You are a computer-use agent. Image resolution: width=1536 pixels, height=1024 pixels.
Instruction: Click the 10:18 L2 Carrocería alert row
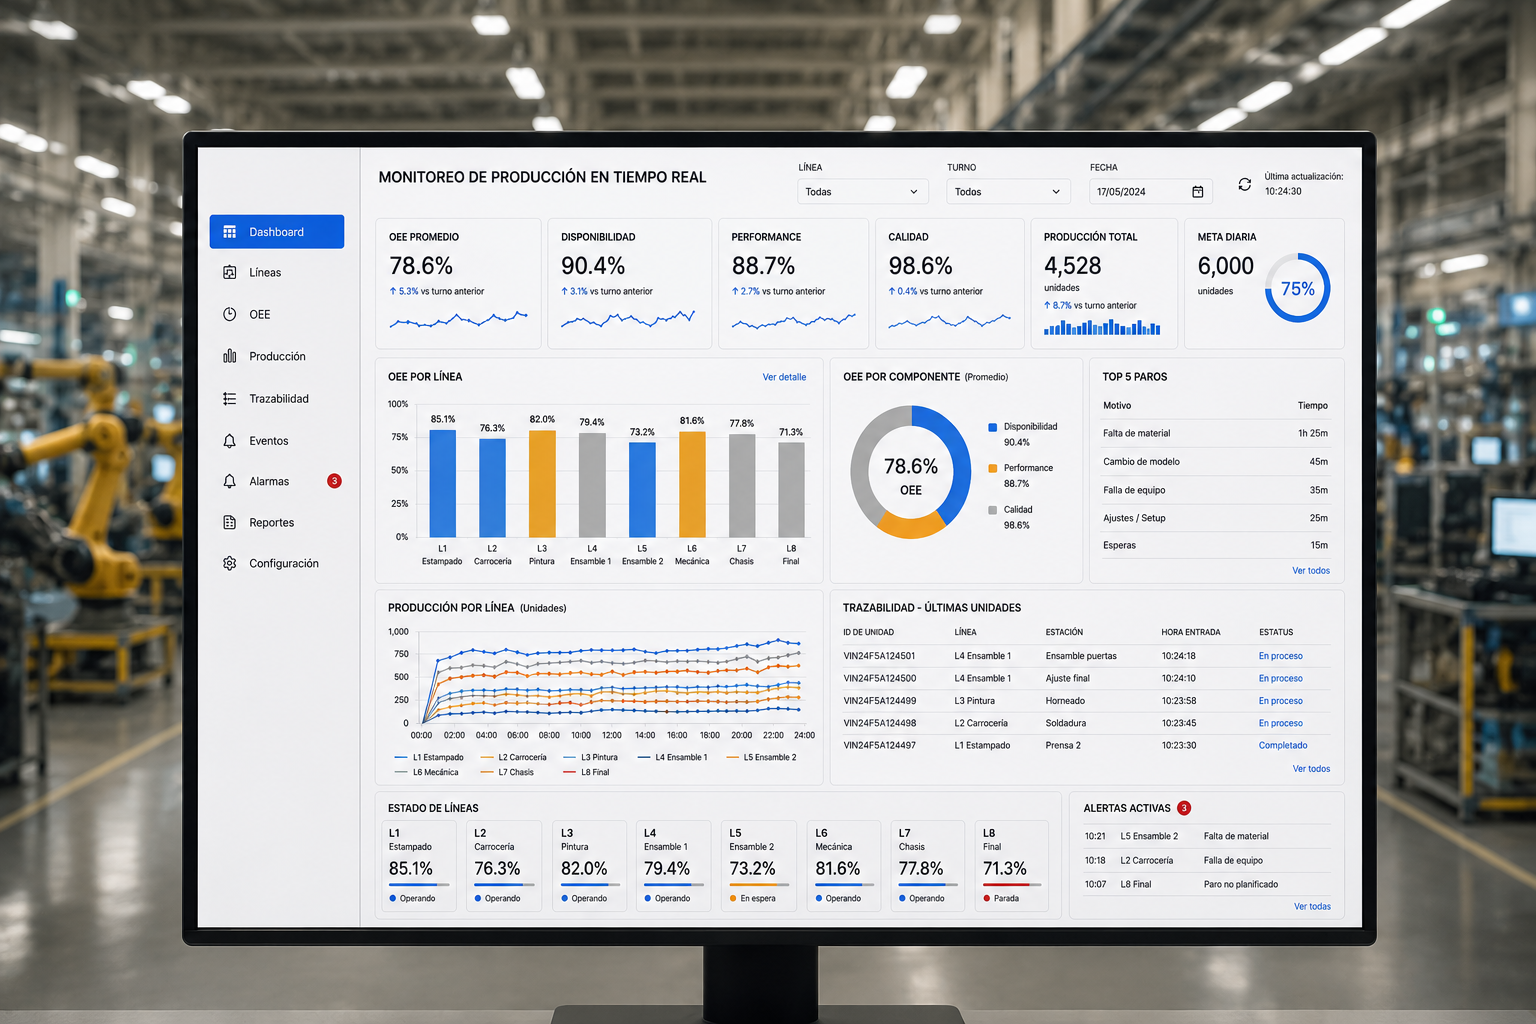1207,861
